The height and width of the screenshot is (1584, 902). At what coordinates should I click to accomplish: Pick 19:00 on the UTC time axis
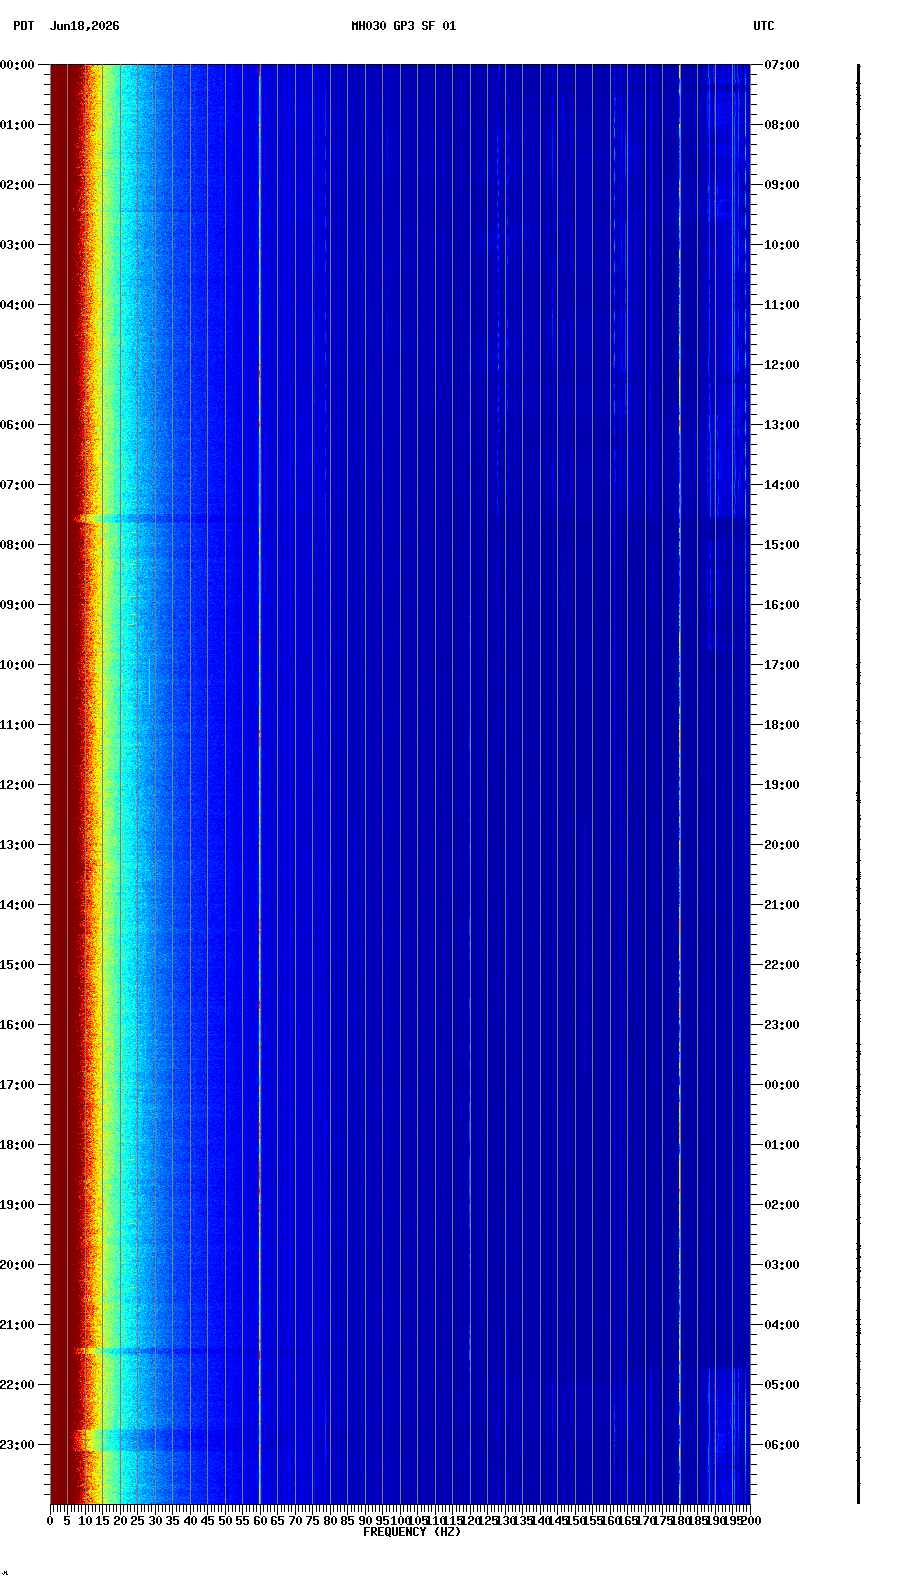point(782,785)
